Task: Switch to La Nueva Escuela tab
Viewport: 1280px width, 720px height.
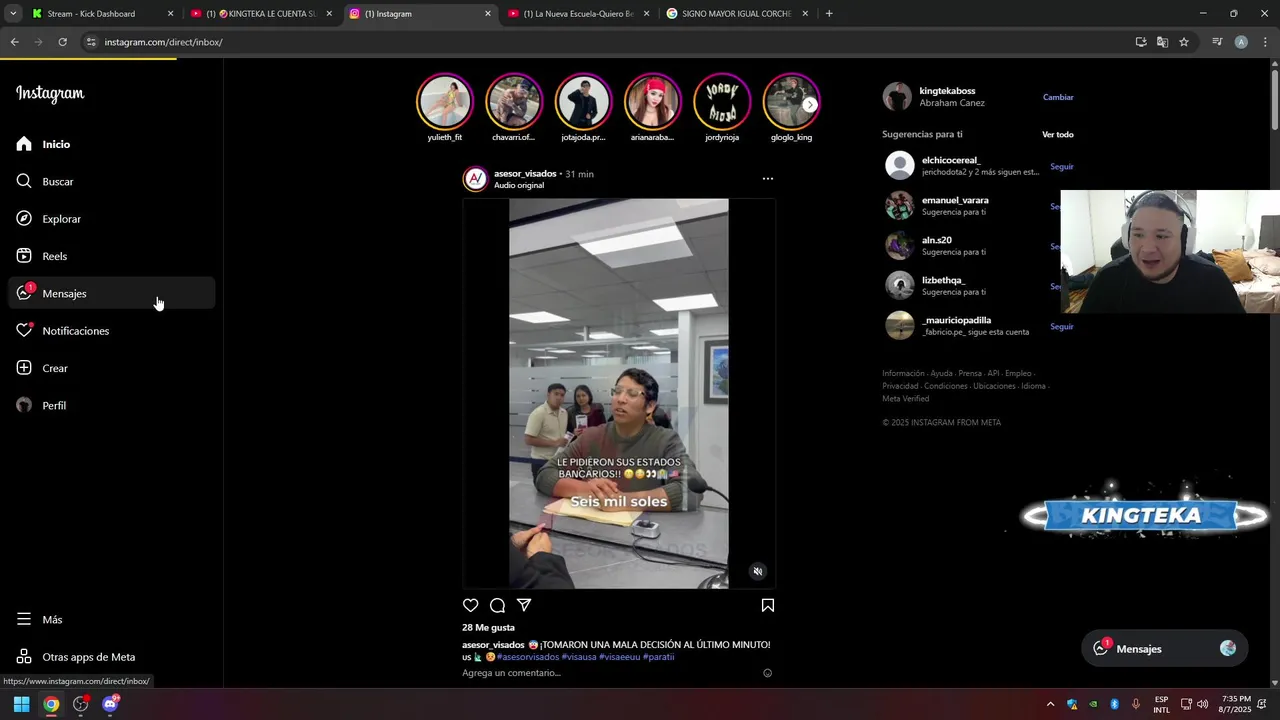Action: (x=578, y=14)
